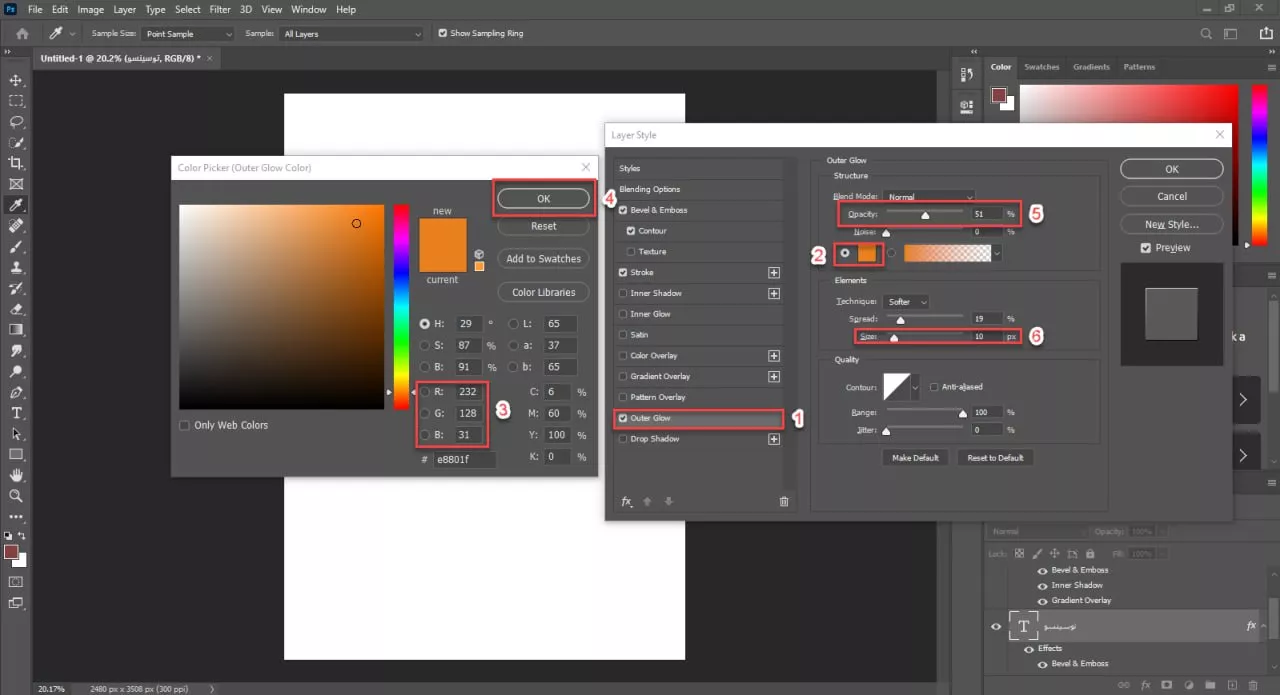
Task: Enable the Inner Glow checkbox
Action: [x=624, y=314]
